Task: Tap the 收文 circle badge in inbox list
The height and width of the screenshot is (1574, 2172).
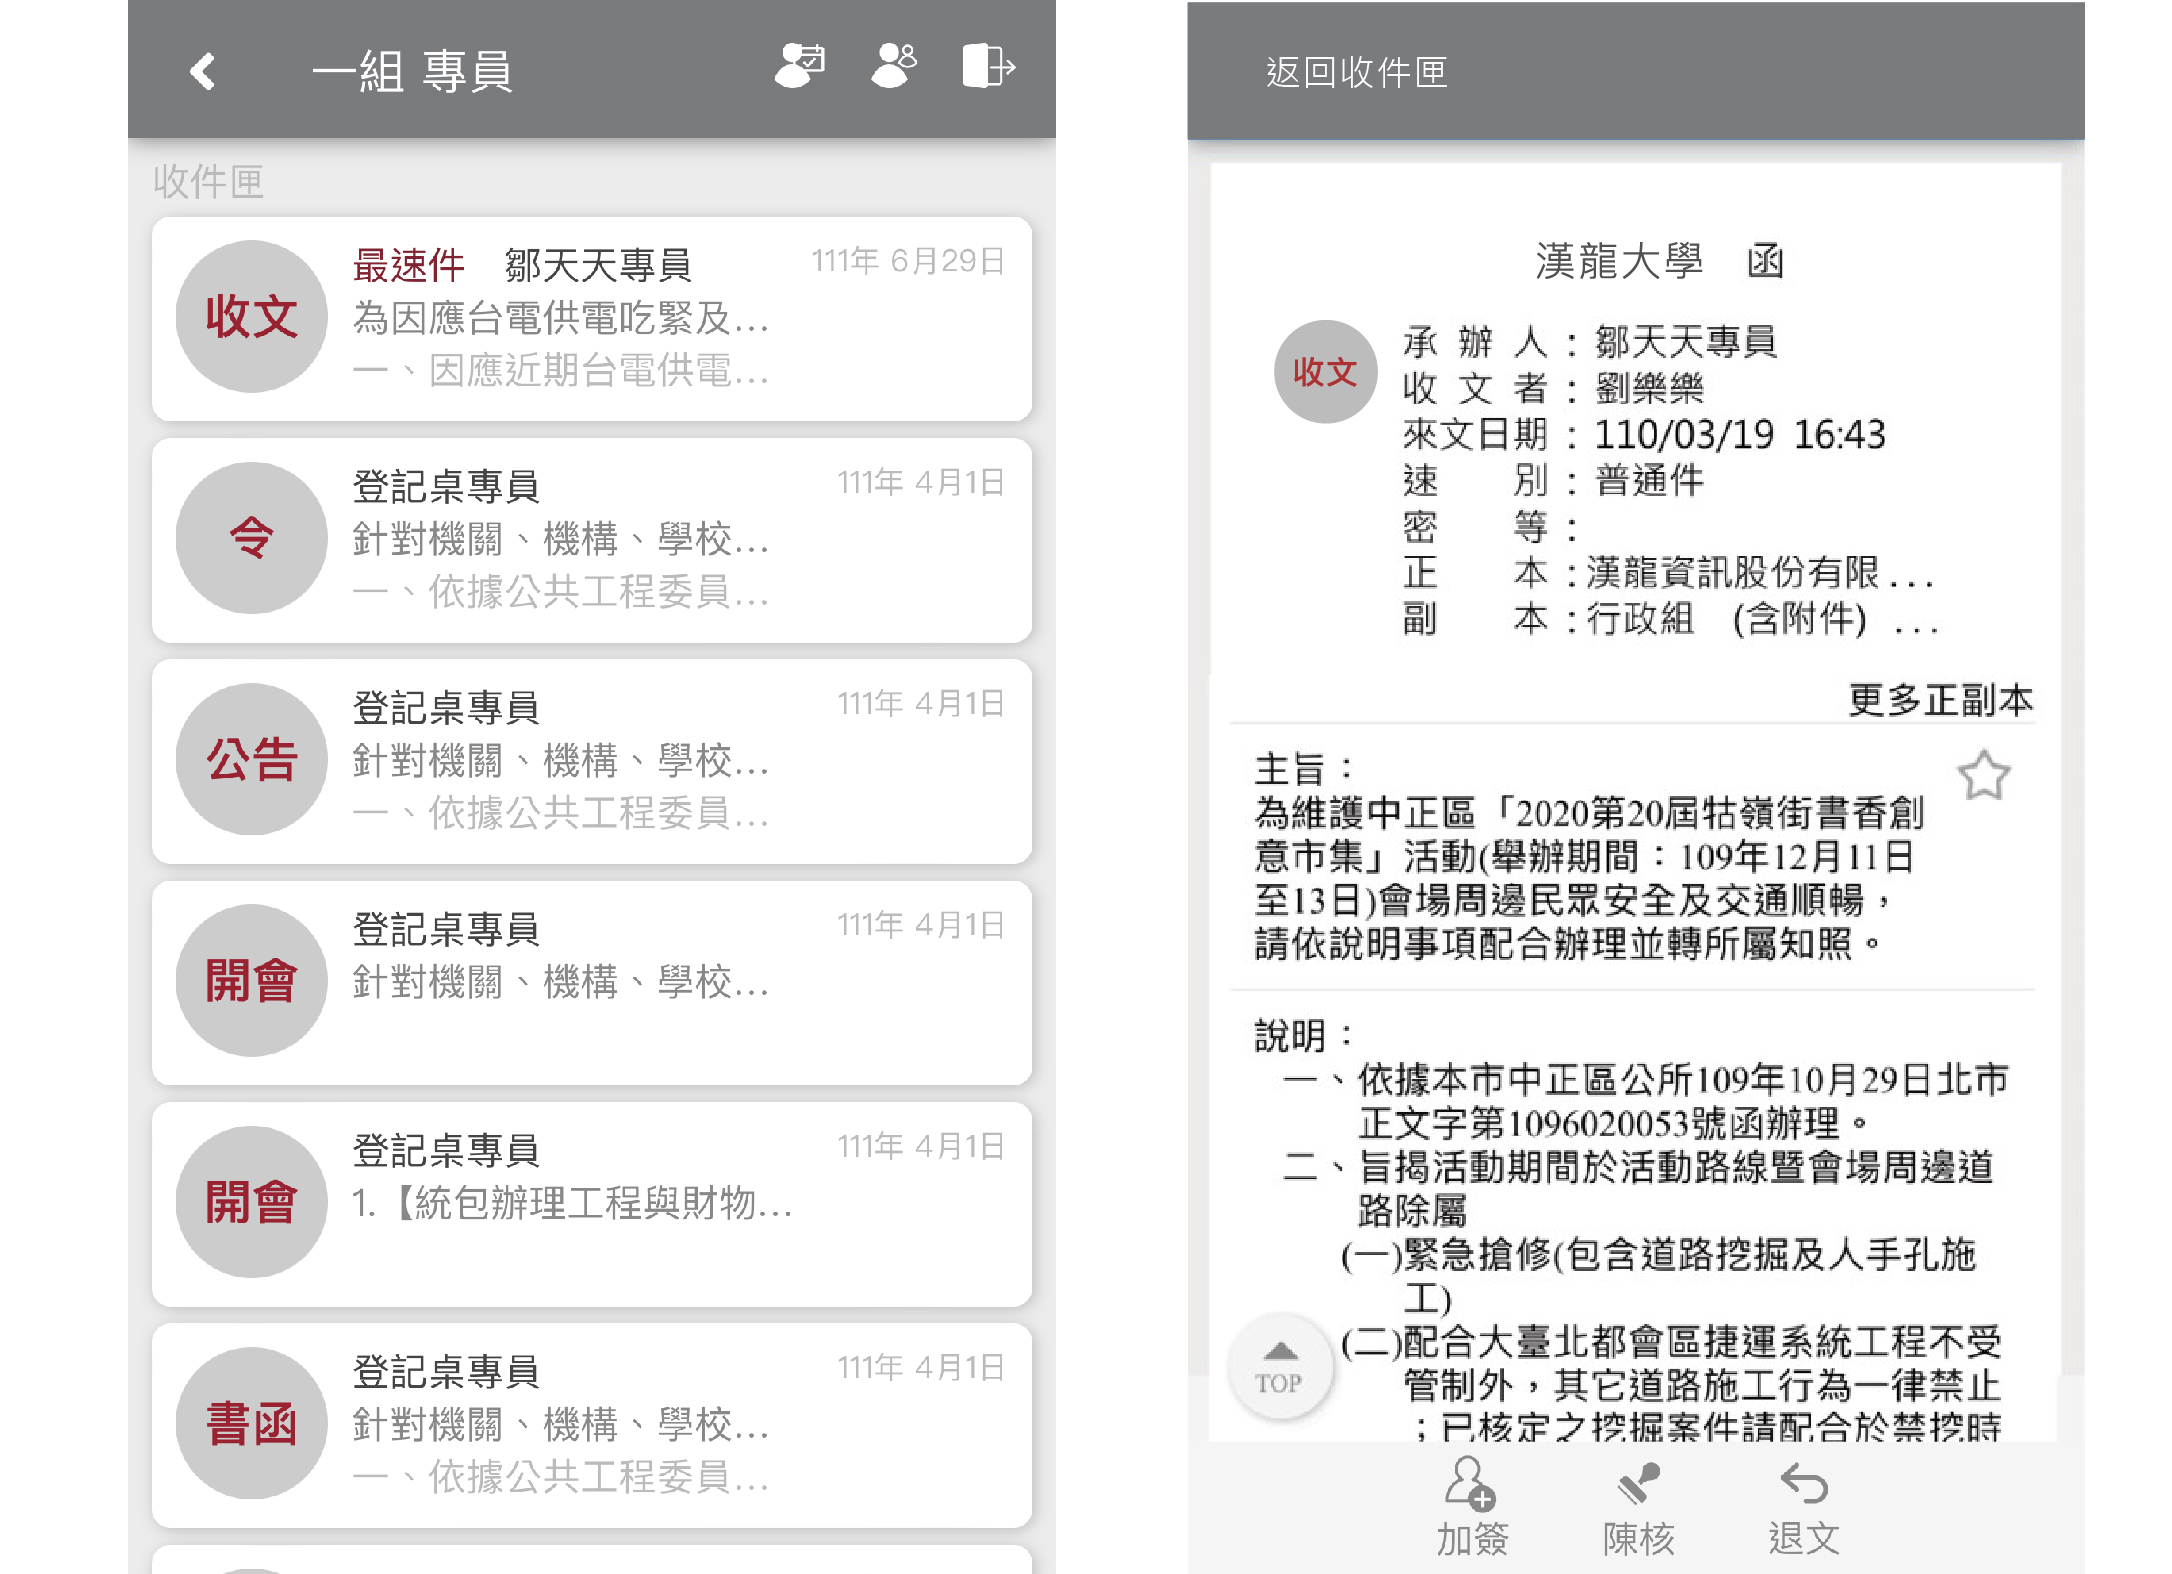Action: (x=252, y=317)
